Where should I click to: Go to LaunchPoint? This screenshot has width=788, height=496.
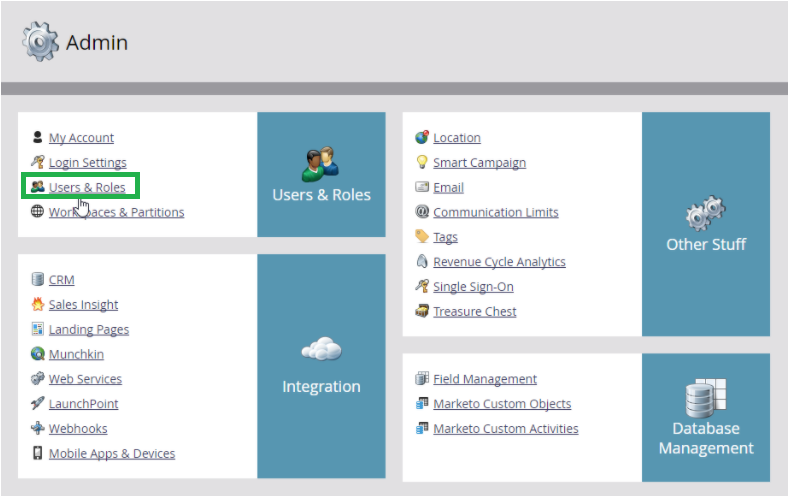83,404
